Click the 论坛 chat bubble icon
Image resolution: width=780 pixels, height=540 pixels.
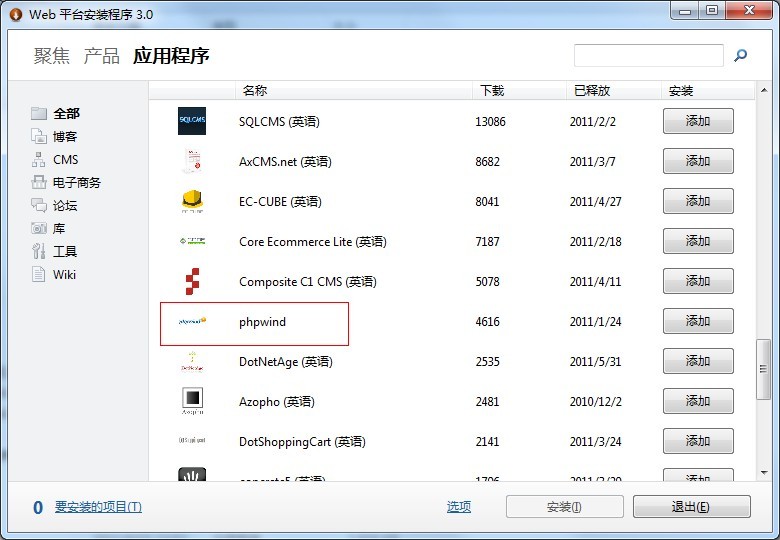point(39,205)
